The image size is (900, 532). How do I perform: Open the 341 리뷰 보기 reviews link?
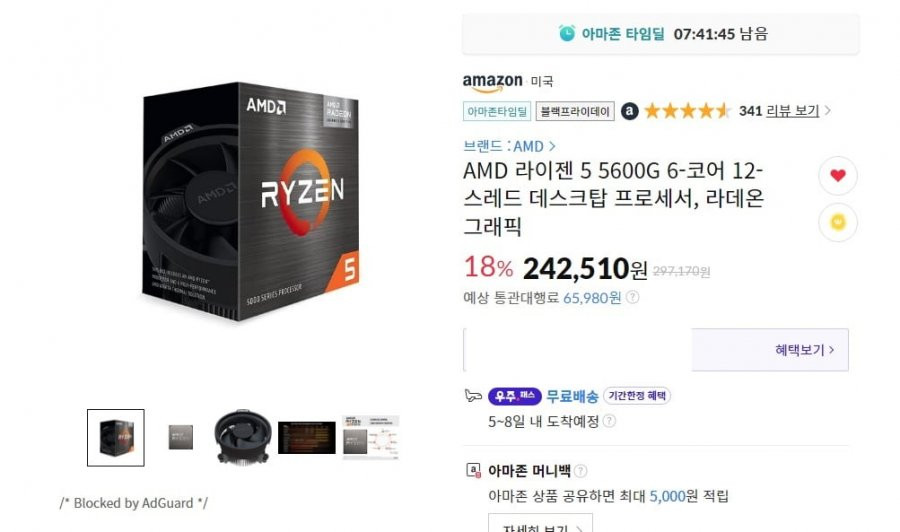pos(779,111)
